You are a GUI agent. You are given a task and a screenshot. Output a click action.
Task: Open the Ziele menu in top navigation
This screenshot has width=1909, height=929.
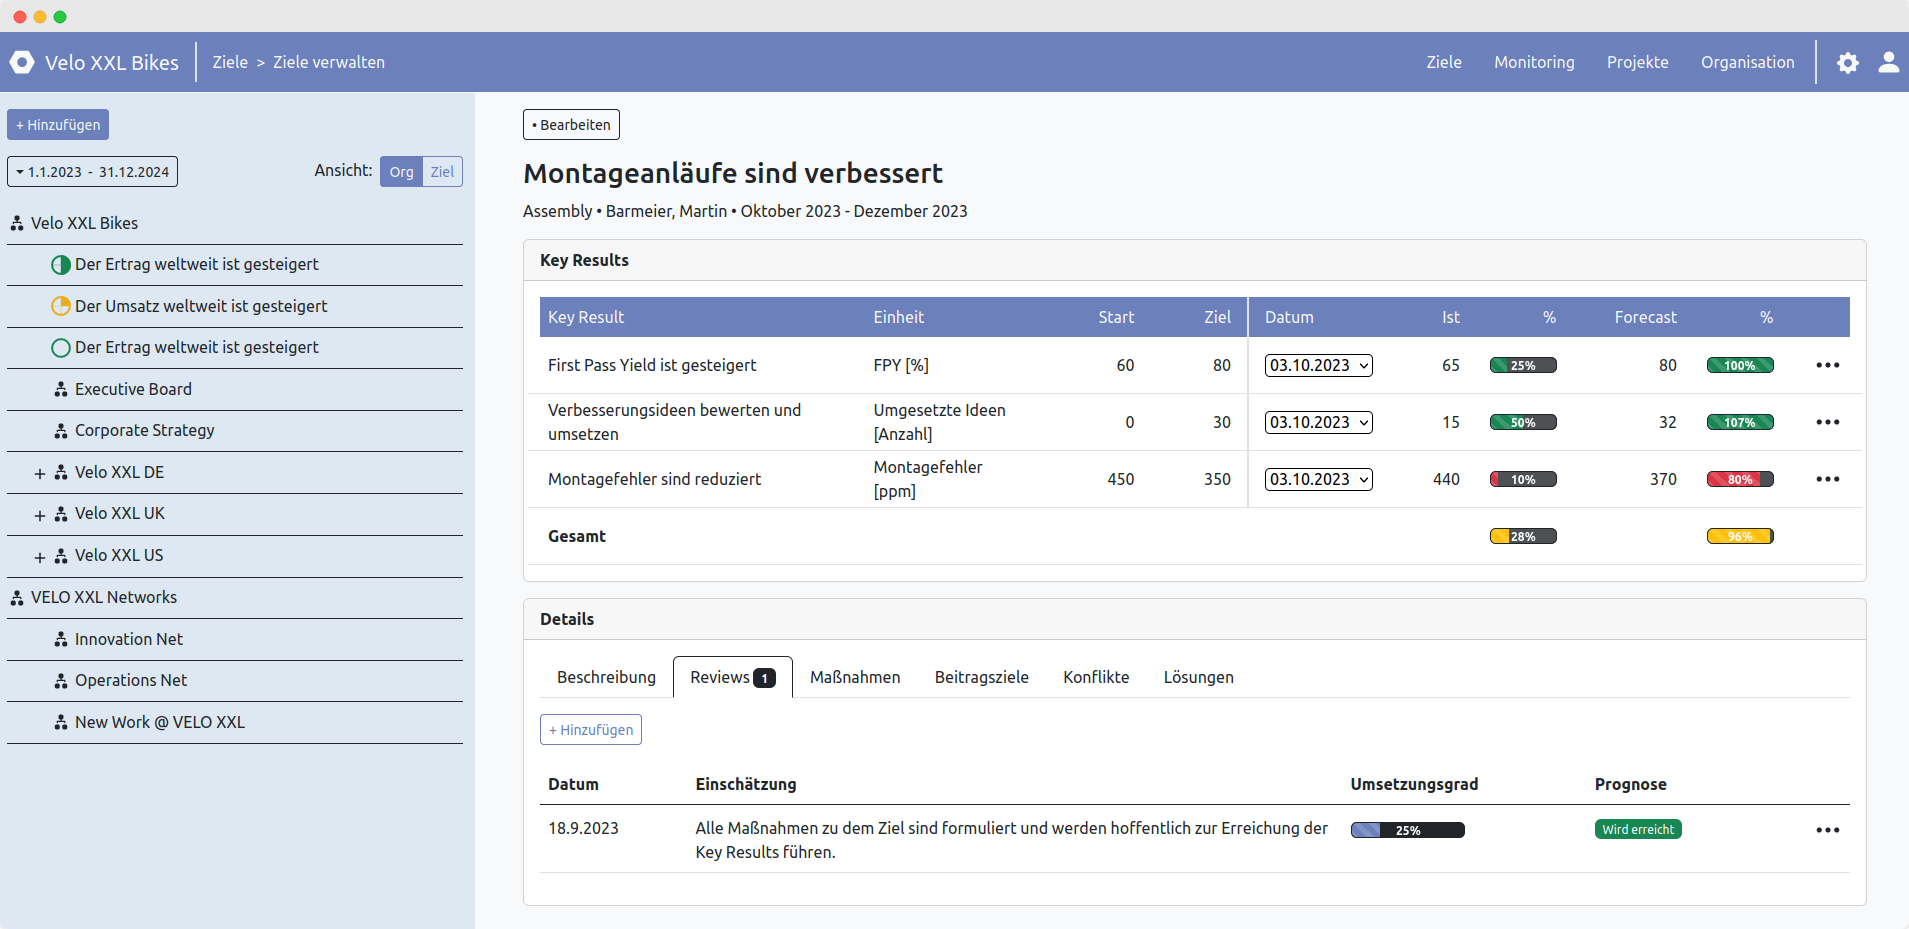tap(1443, 62)
